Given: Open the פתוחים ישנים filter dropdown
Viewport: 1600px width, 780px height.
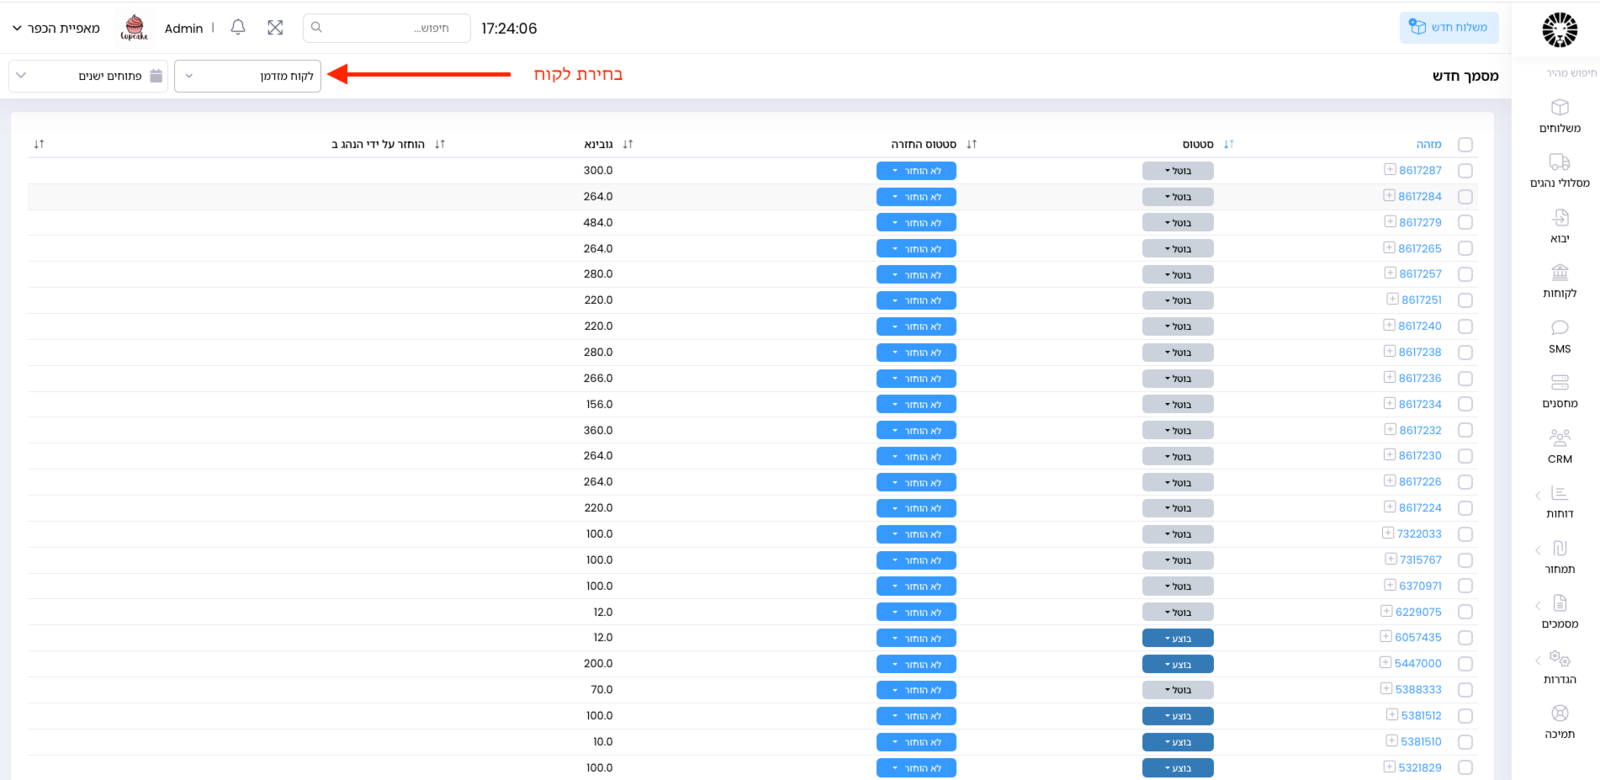Looking at the screenshot, I should 88,76.
